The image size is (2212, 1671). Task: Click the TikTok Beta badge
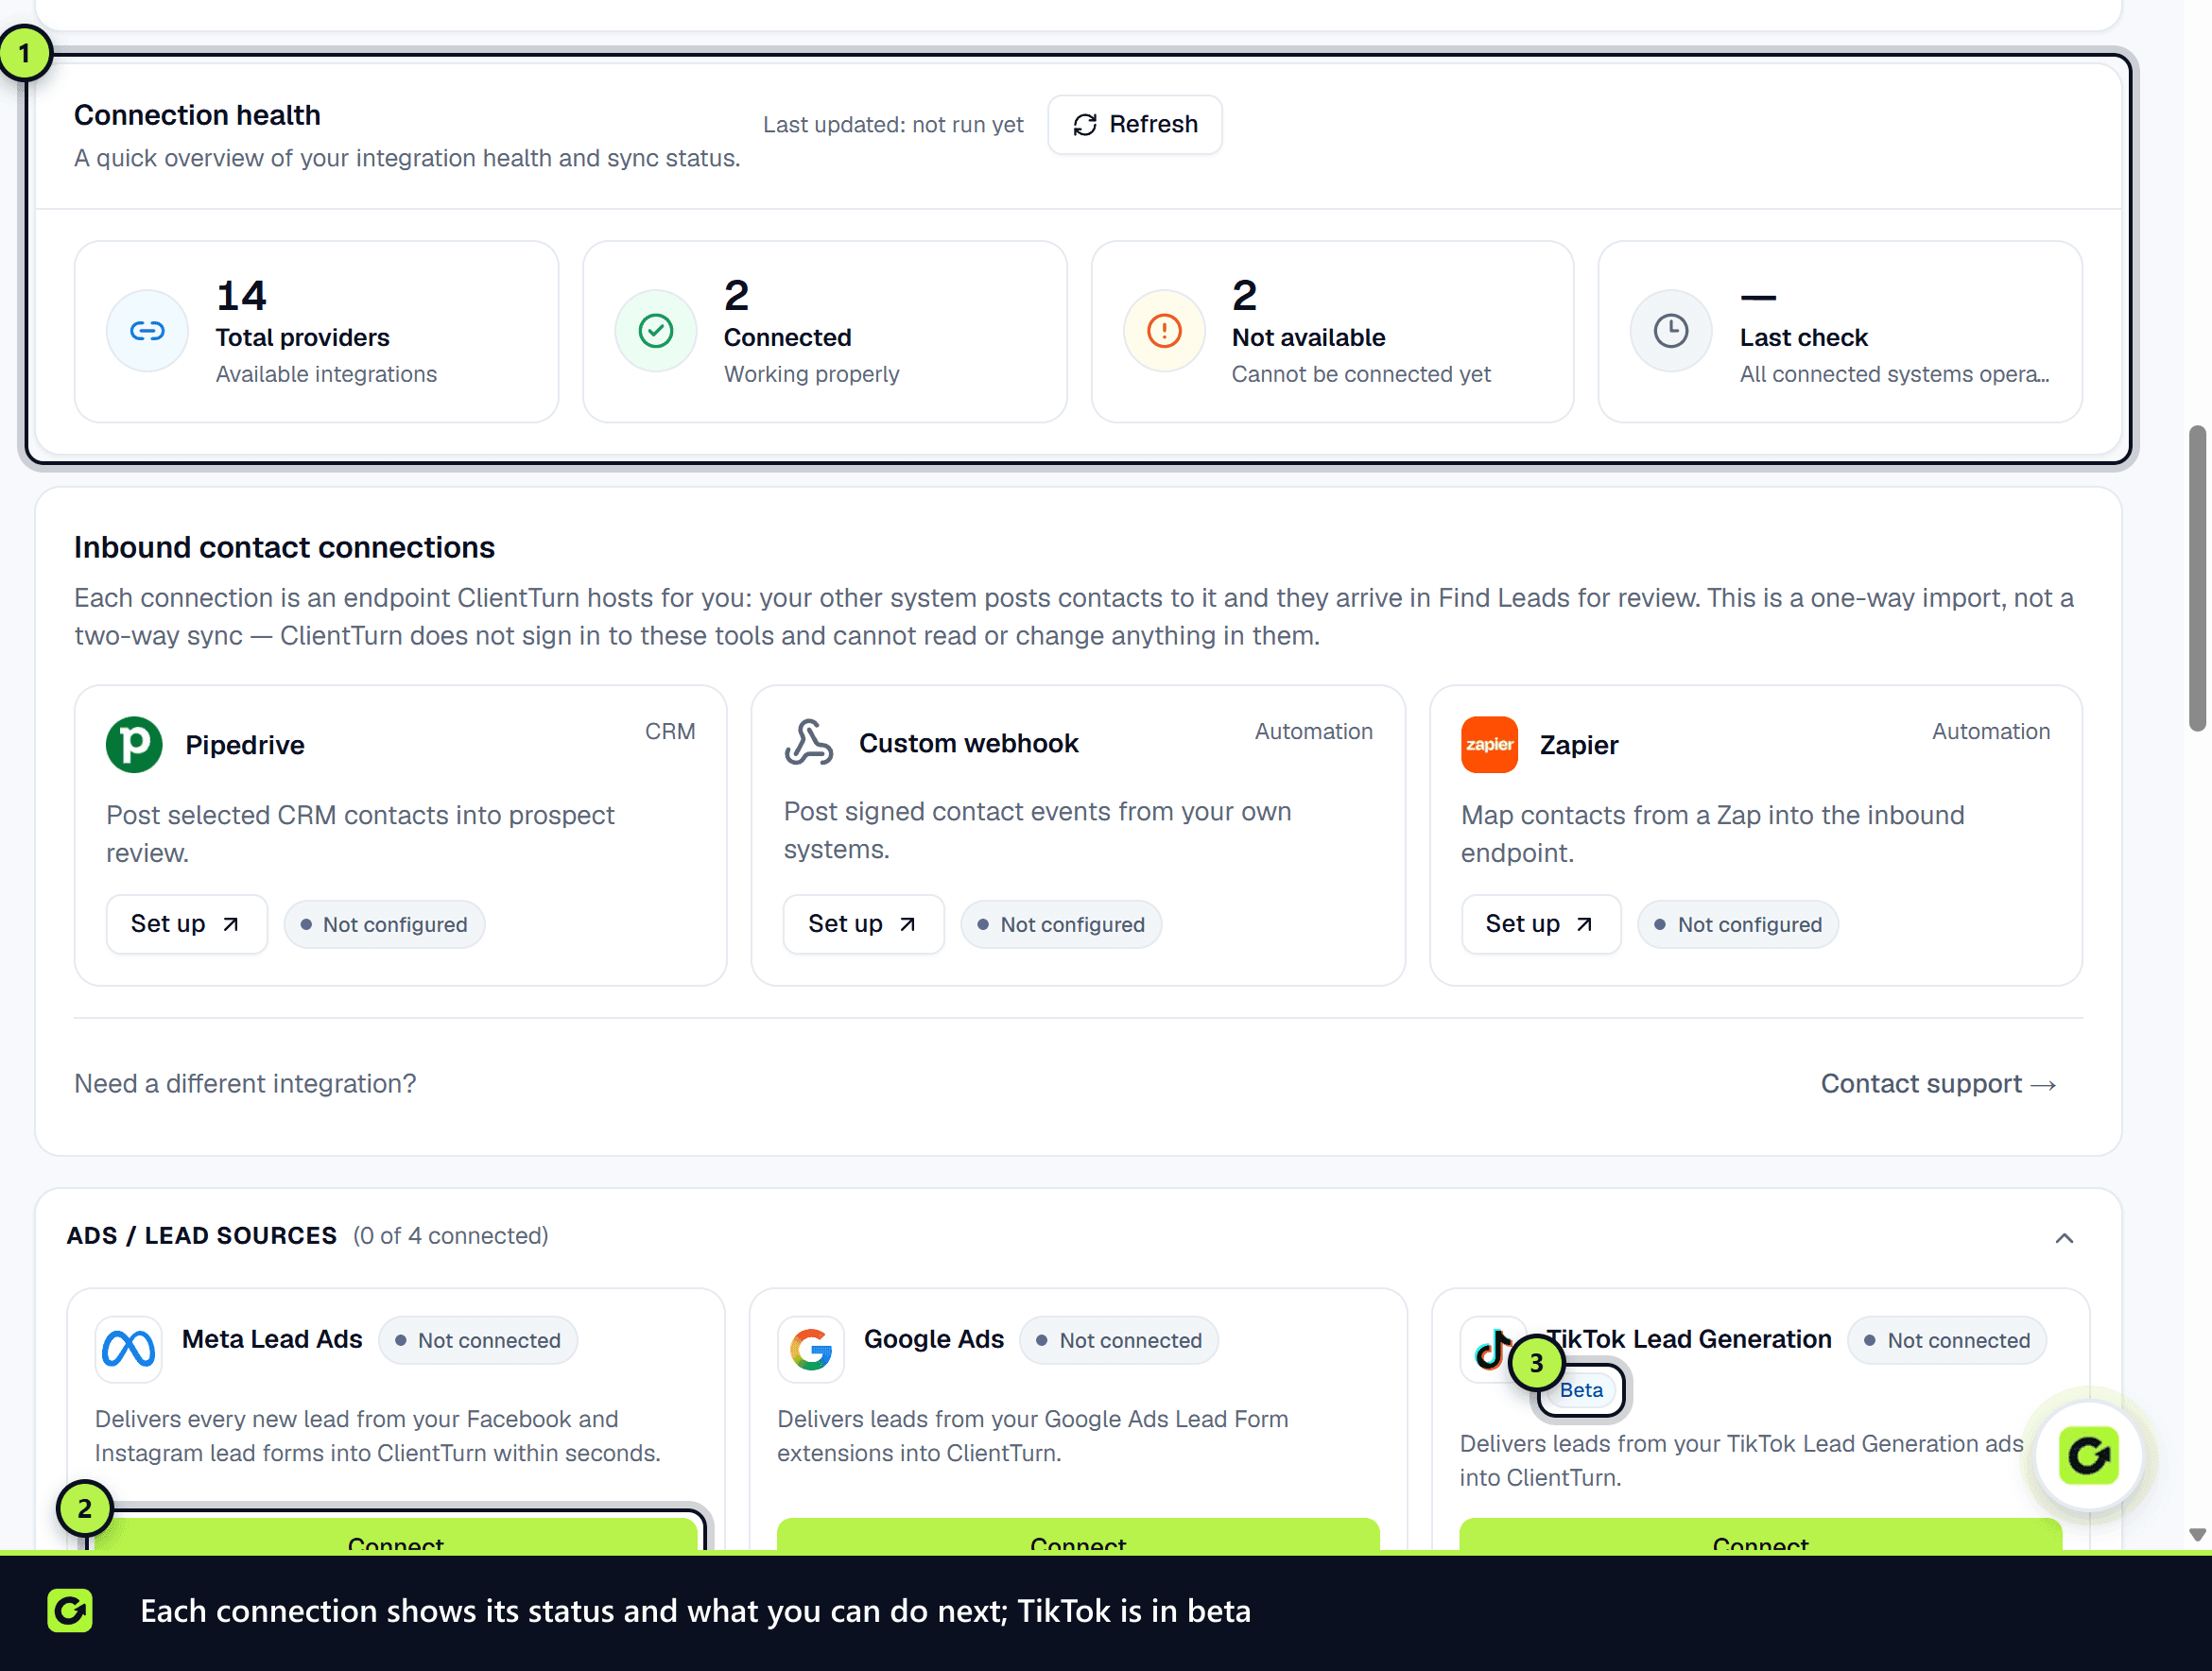[x=1581, y=1389]
